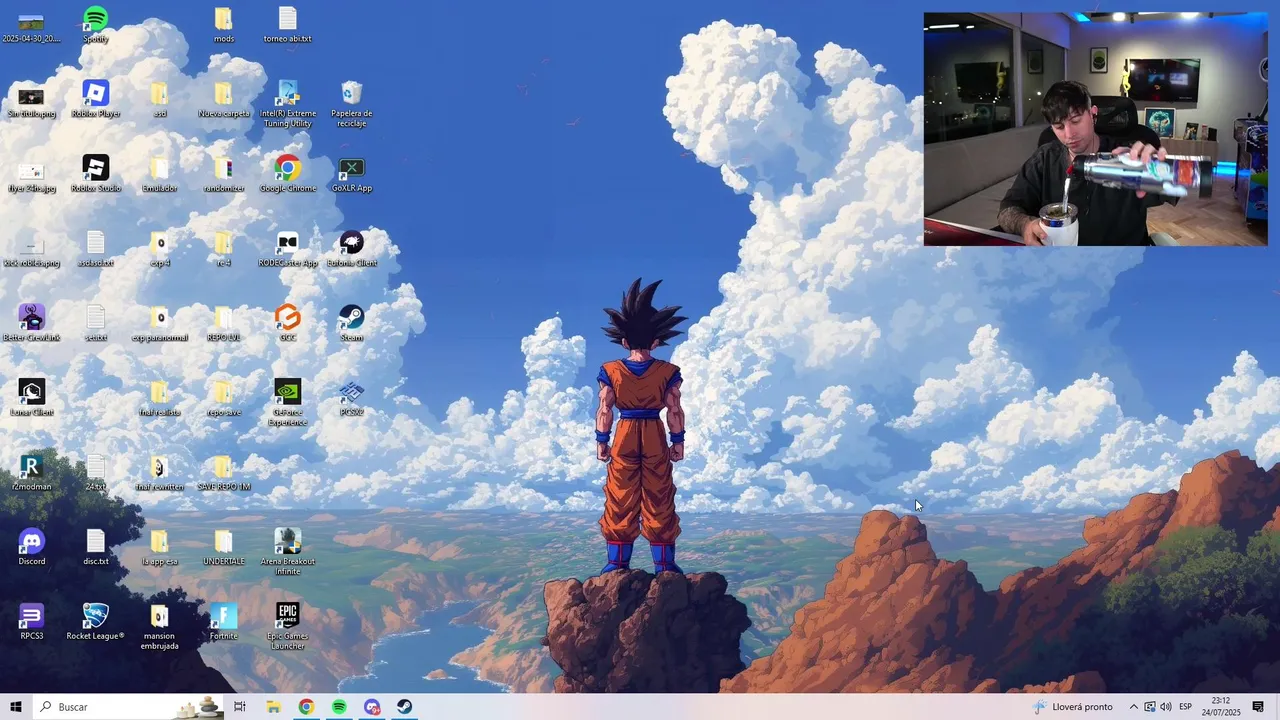Open the Lloverá pronto weather widget
Viewport: 1280px width, 720px height.
pos(1073,707)
